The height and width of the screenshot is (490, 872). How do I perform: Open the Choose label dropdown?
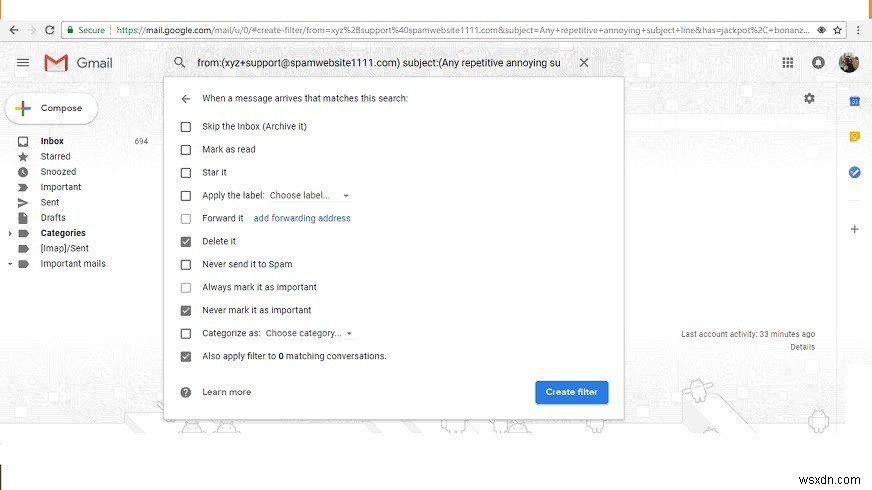[x=309, y=196]
